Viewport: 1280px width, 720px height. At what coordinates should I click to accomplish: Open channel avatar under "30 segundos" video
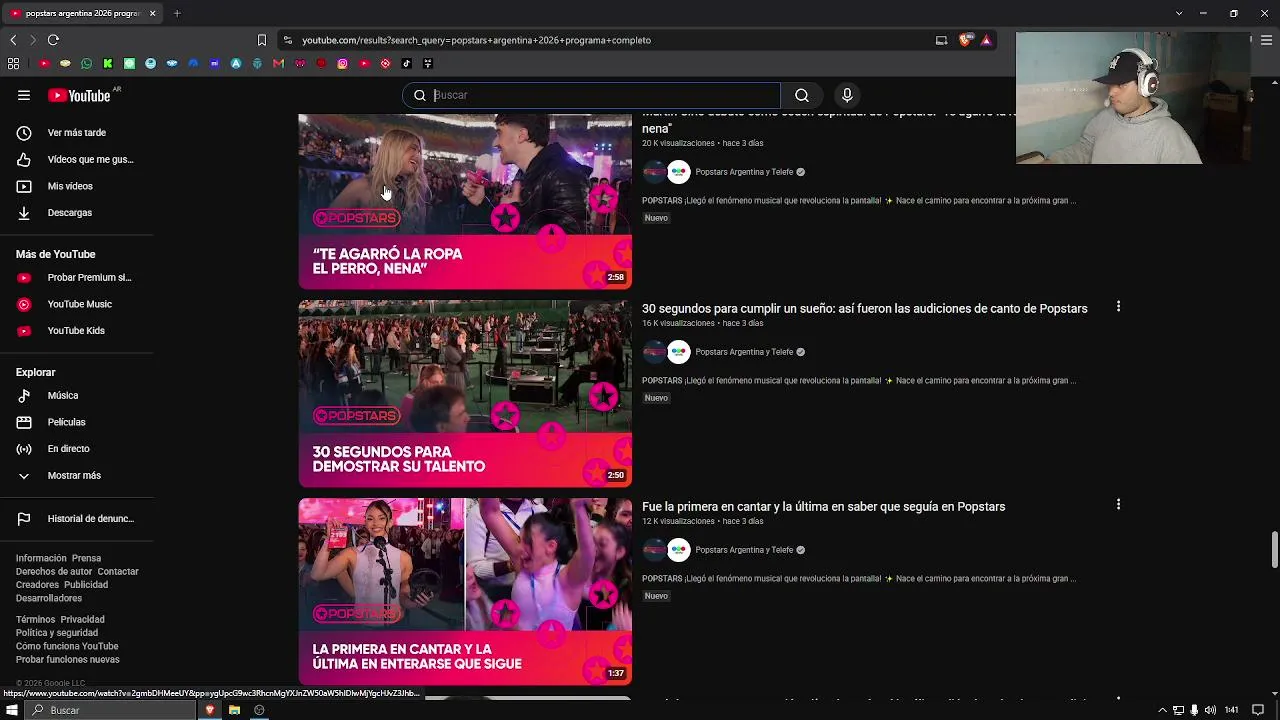[x=666, y=352]
